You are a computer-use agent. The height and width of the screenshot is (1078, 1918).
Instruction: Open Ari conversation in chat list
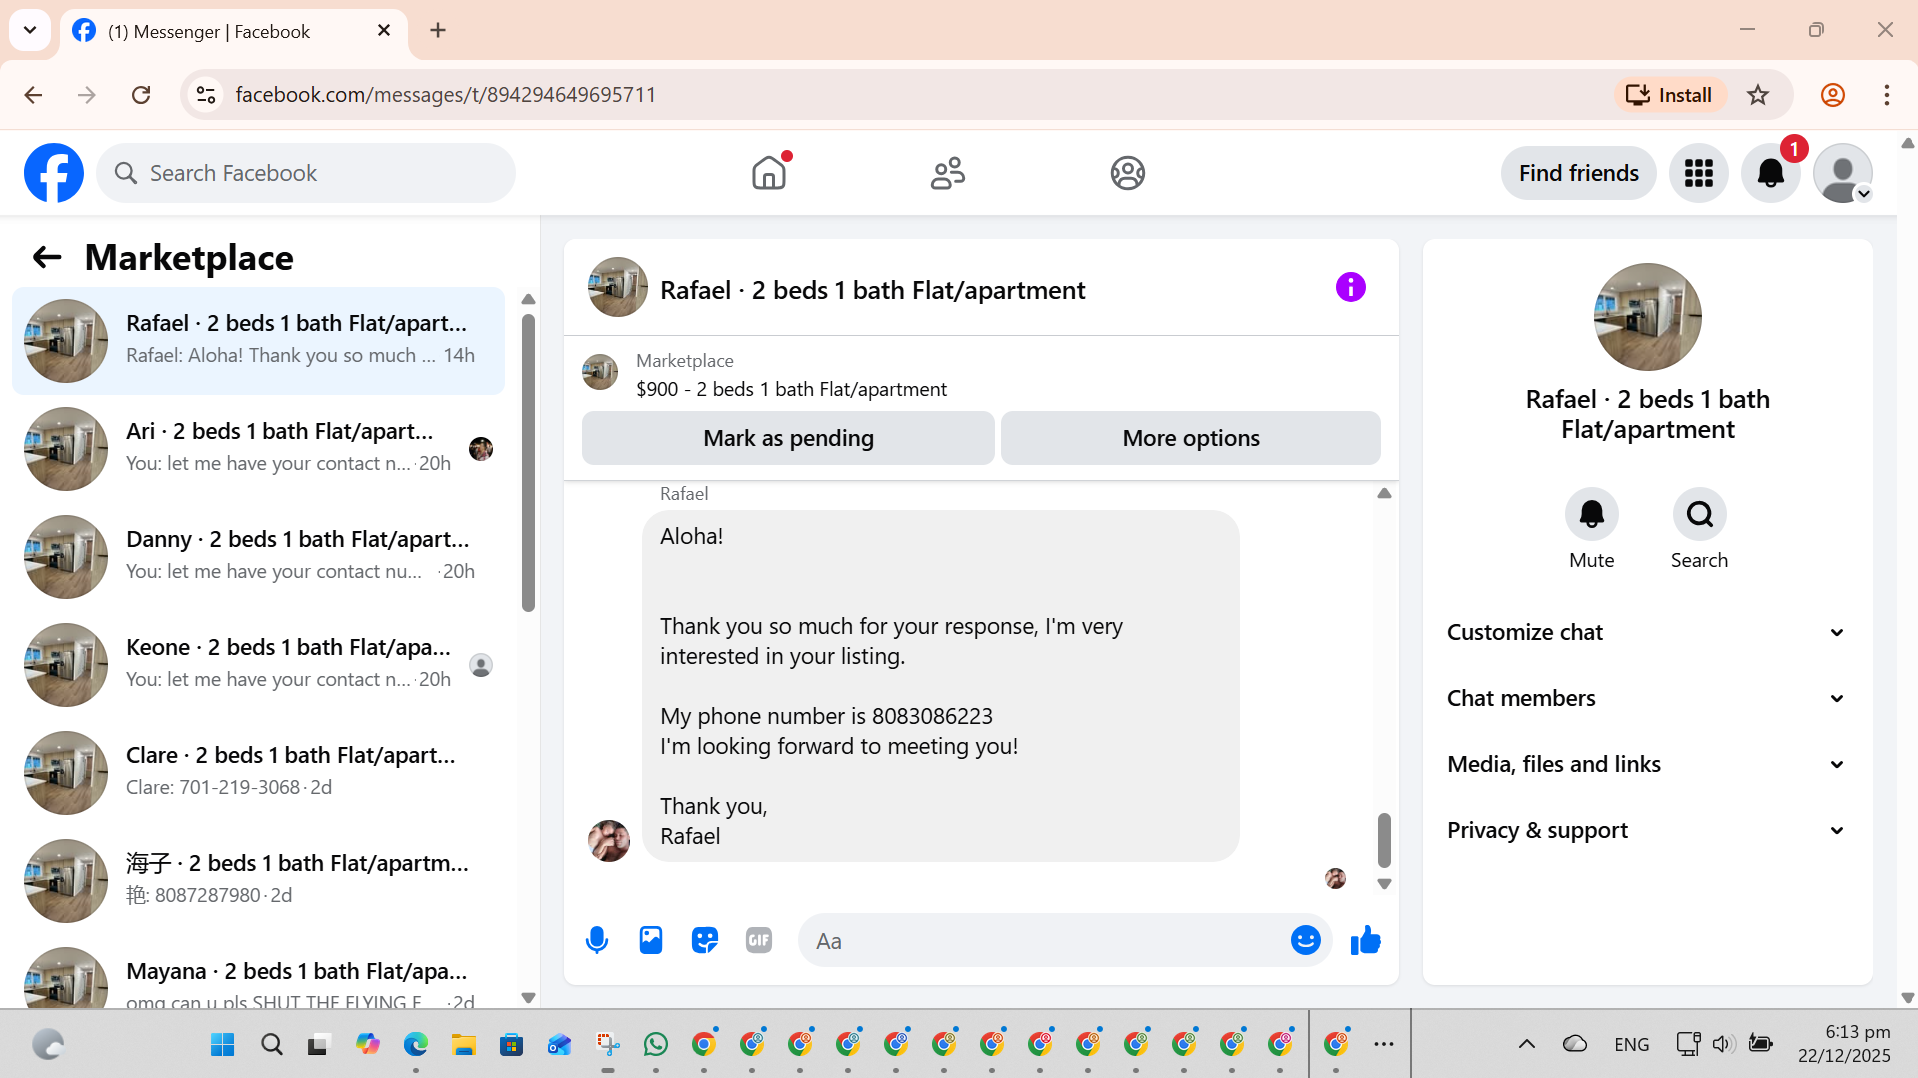pos(258,448)
